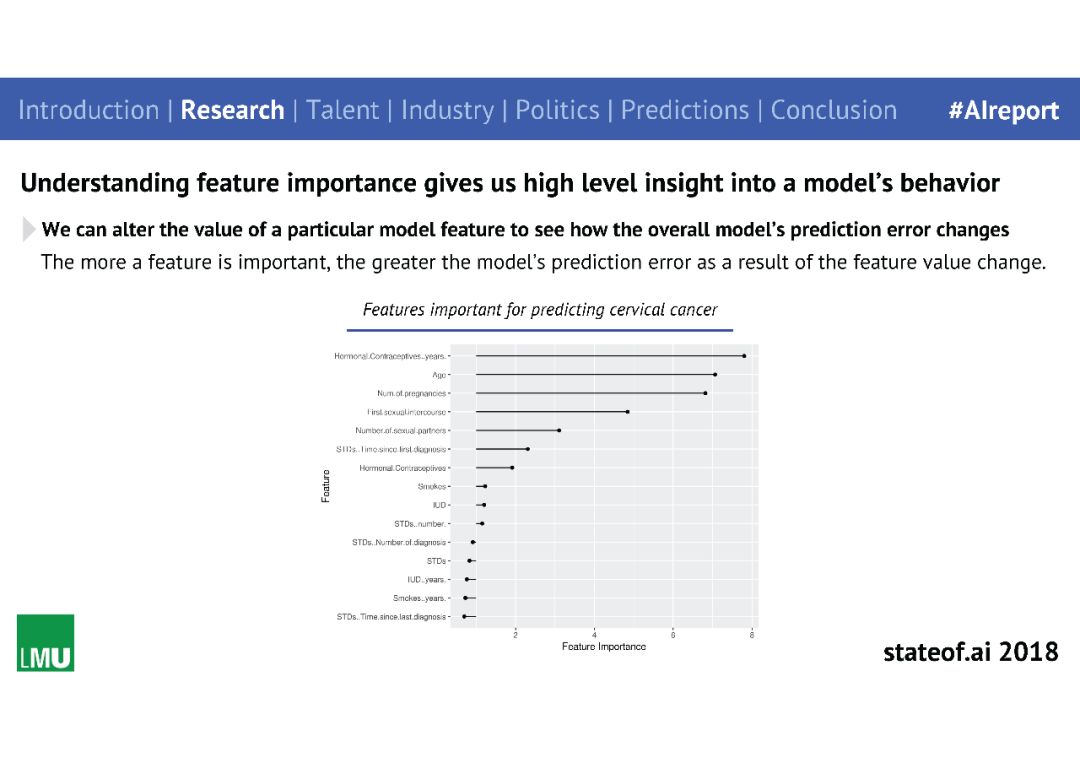Image resolution: width=1080 pixels, height=763 pixels.
Task: Open the Introduction section tab
Action: 88,110
